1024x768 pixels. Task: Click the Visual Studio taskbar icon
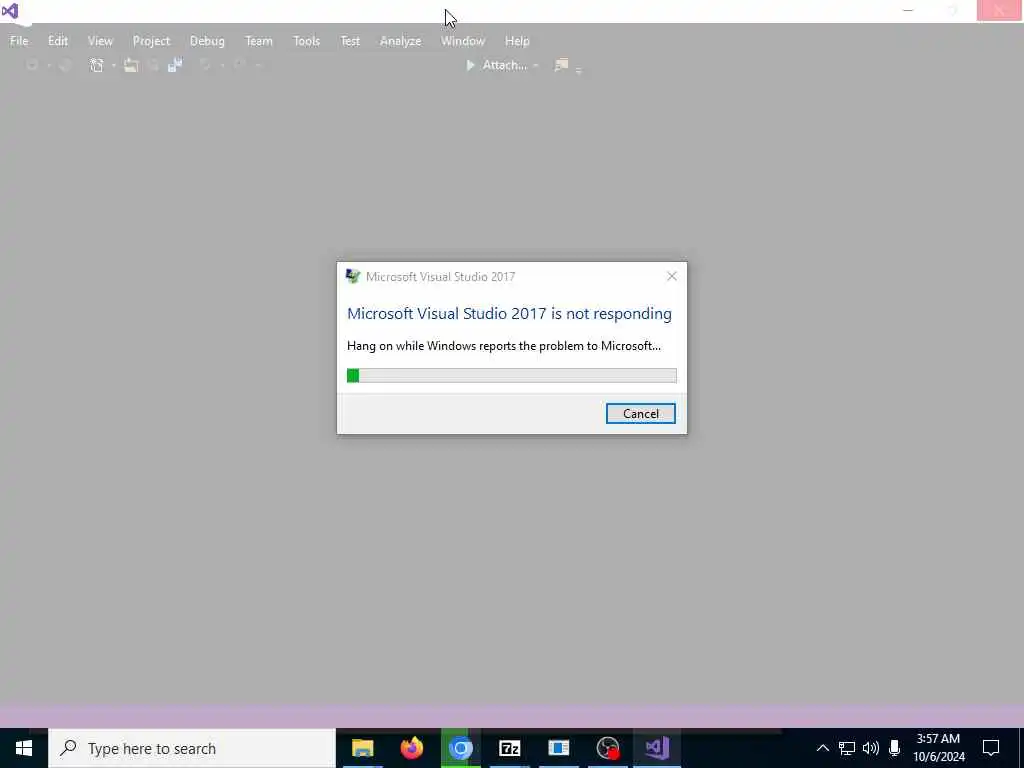[x=657, y=748]
